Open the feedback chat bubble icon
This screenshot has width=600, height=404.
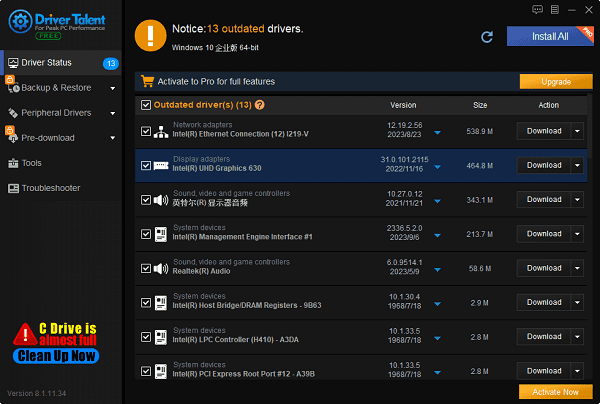(537, 10)
